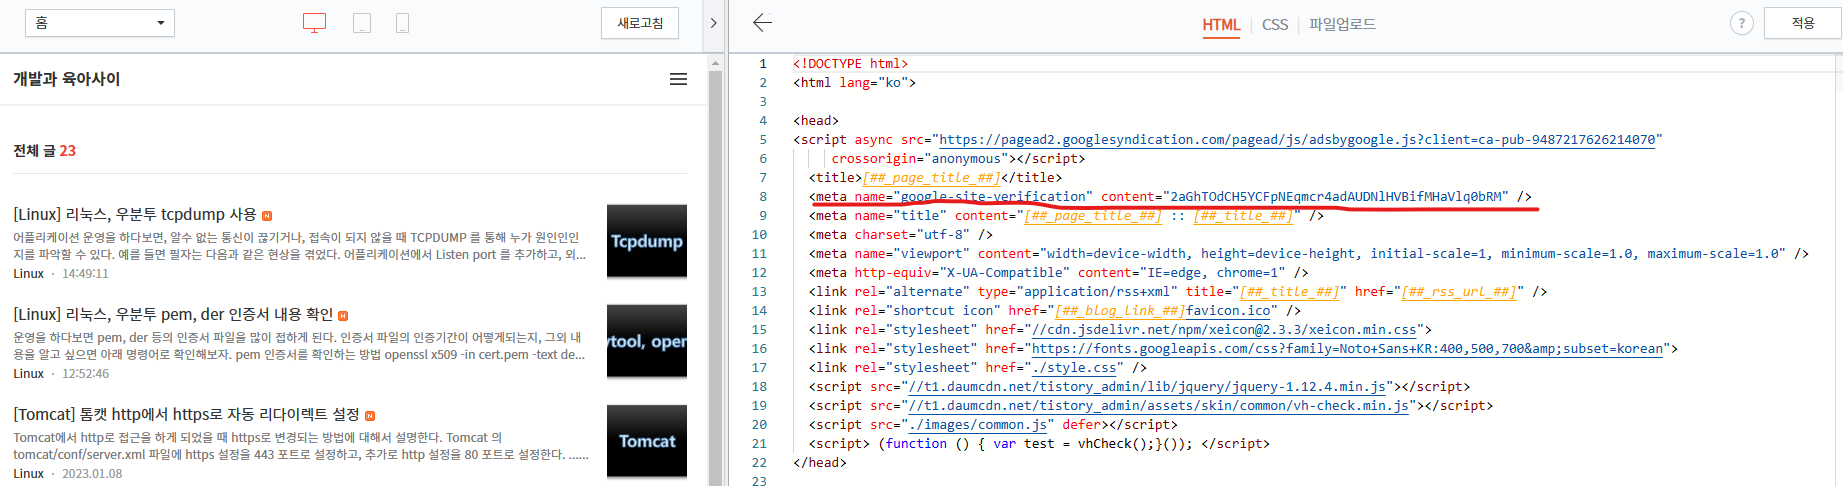Click the Linux category under tcpdump post
Viewport: 1843px width, 486px height.
[x=28, y=273]
